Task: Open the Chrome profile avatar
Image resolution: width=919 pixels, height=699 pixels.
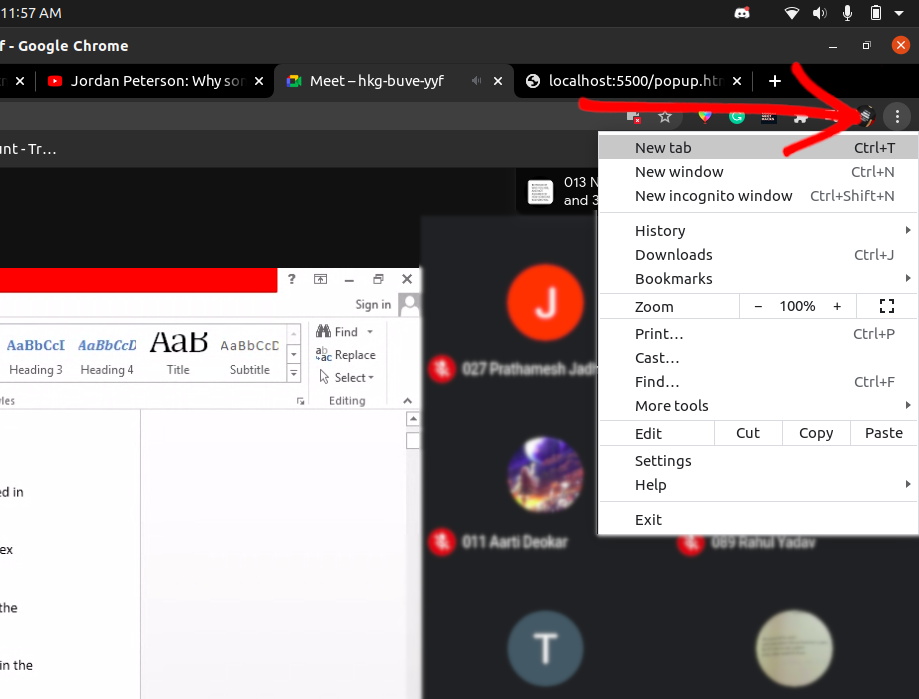Action: coord(865,117)
